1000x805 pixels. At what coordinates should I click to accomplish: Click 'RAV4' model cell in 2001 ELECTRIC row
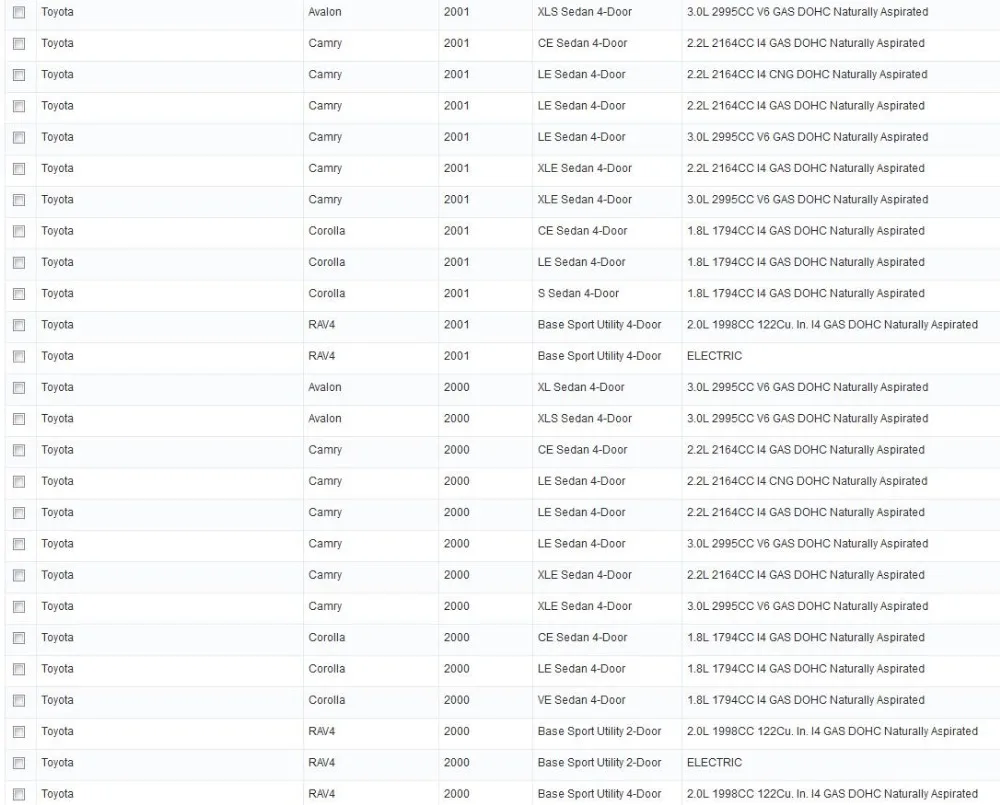321,356
